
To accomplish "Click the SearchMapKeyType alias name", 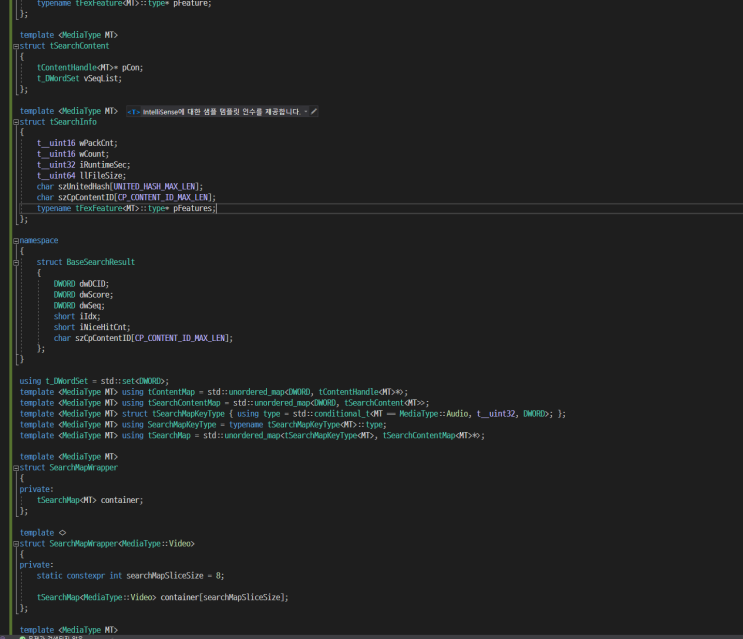I will [181, 425].
